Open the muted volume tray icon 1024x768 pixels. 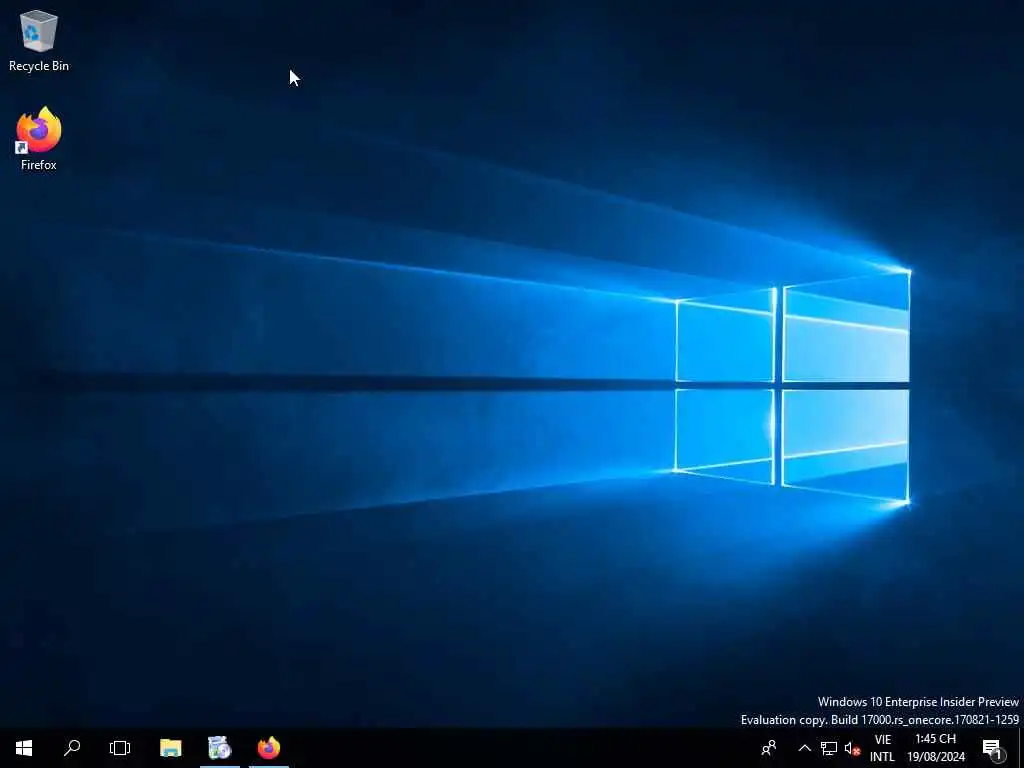click(852, 748)
